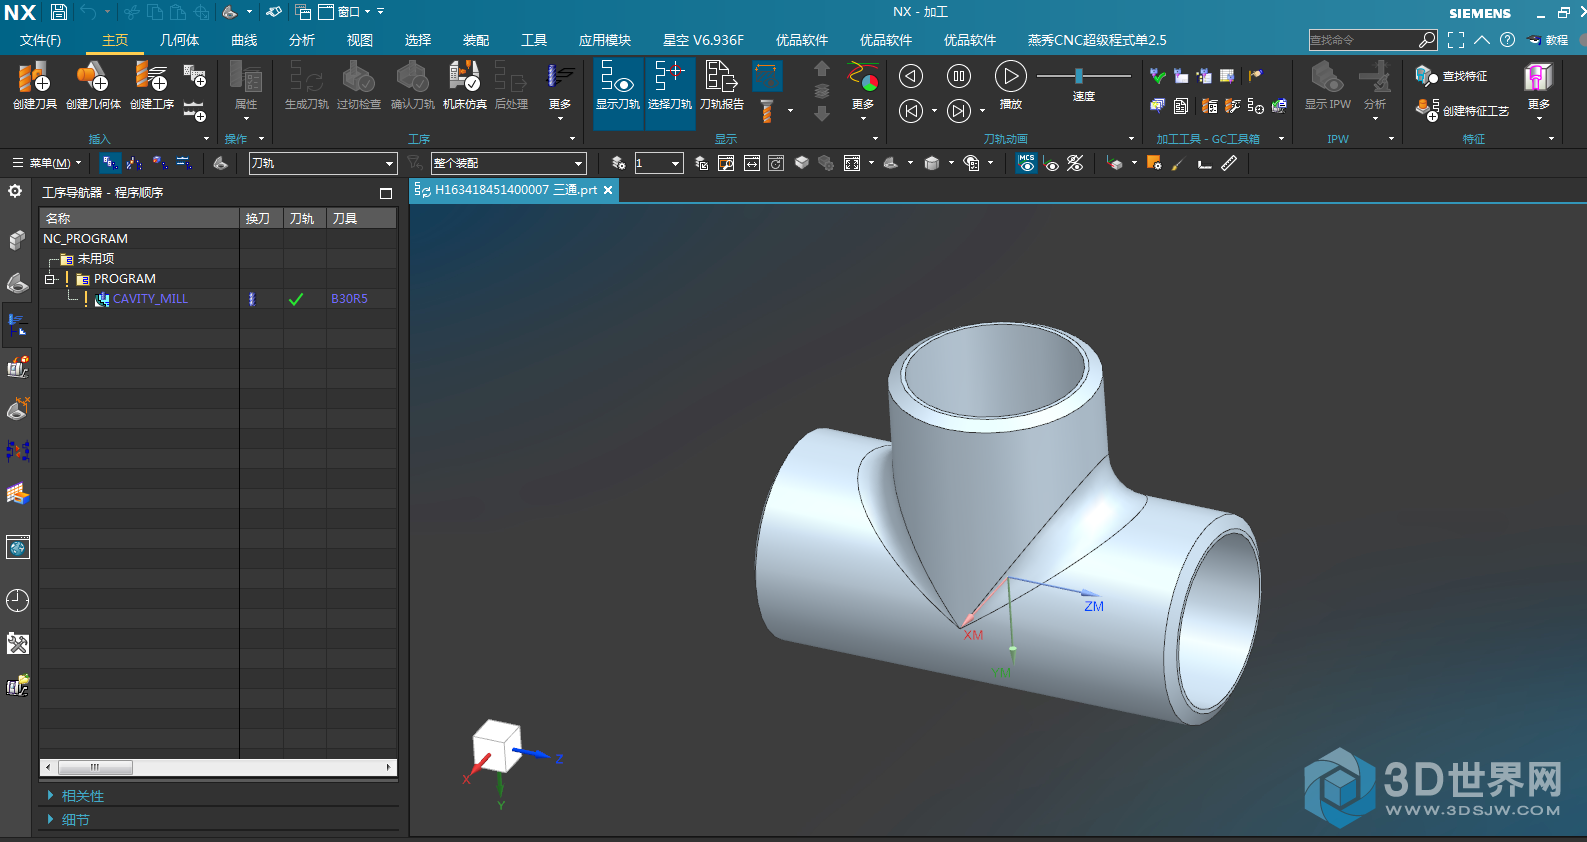The width and height of the screenshot is (1587, 842).
Task: Click the Program Order view icon
Action: 110,163
